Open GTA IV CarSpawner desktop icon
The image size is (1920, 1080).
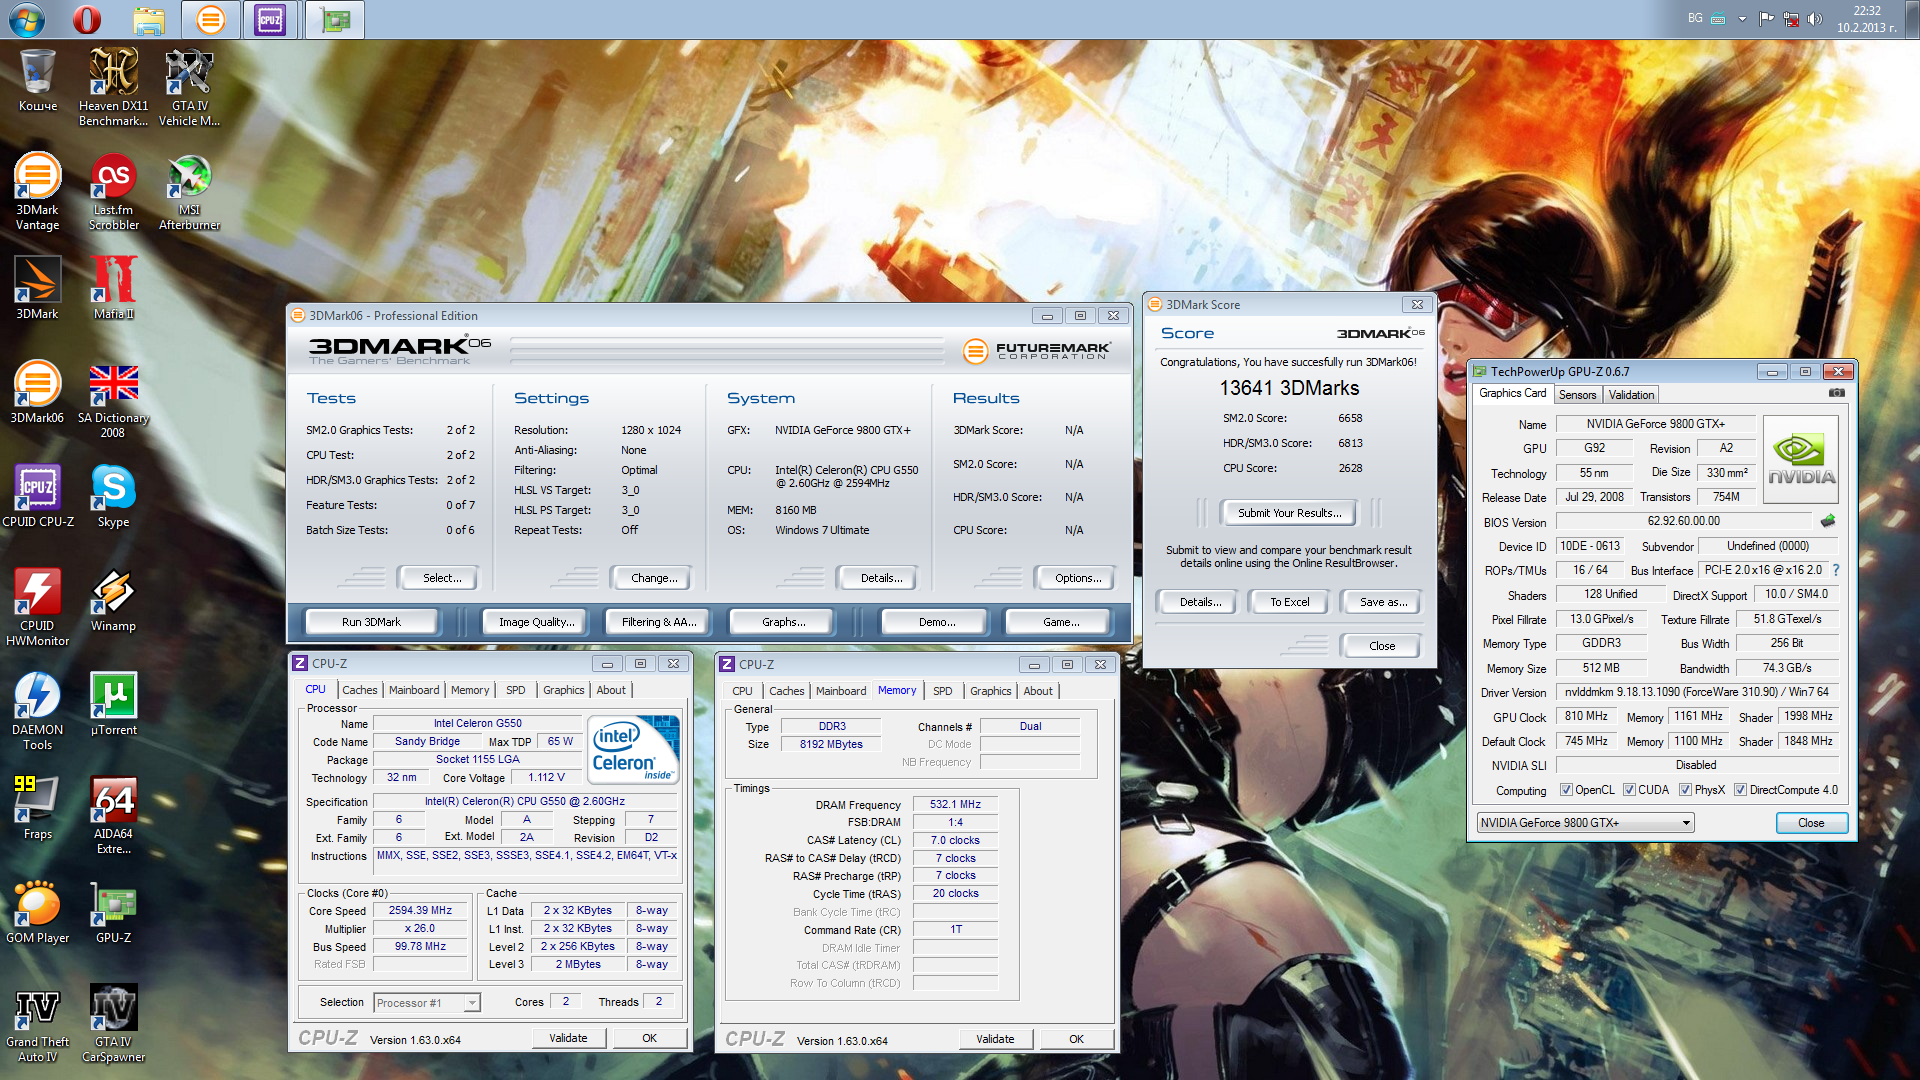tap(113, 1023)
